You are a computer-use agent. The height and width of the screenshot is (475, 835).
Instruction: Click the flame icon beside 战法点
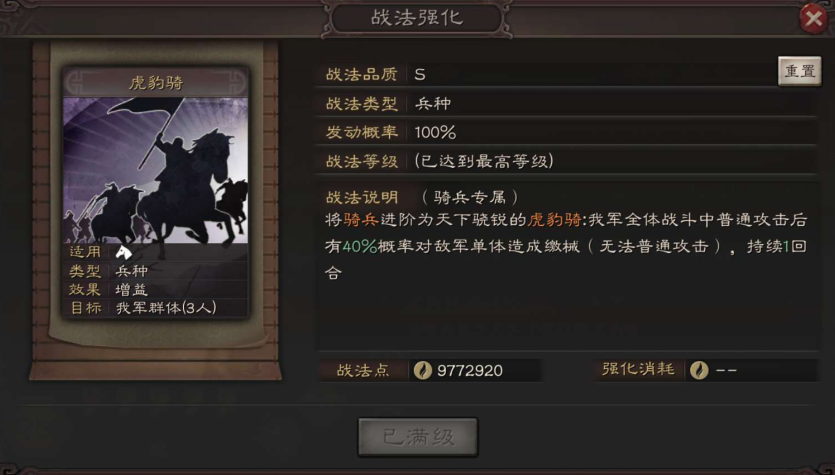point(423,370)
